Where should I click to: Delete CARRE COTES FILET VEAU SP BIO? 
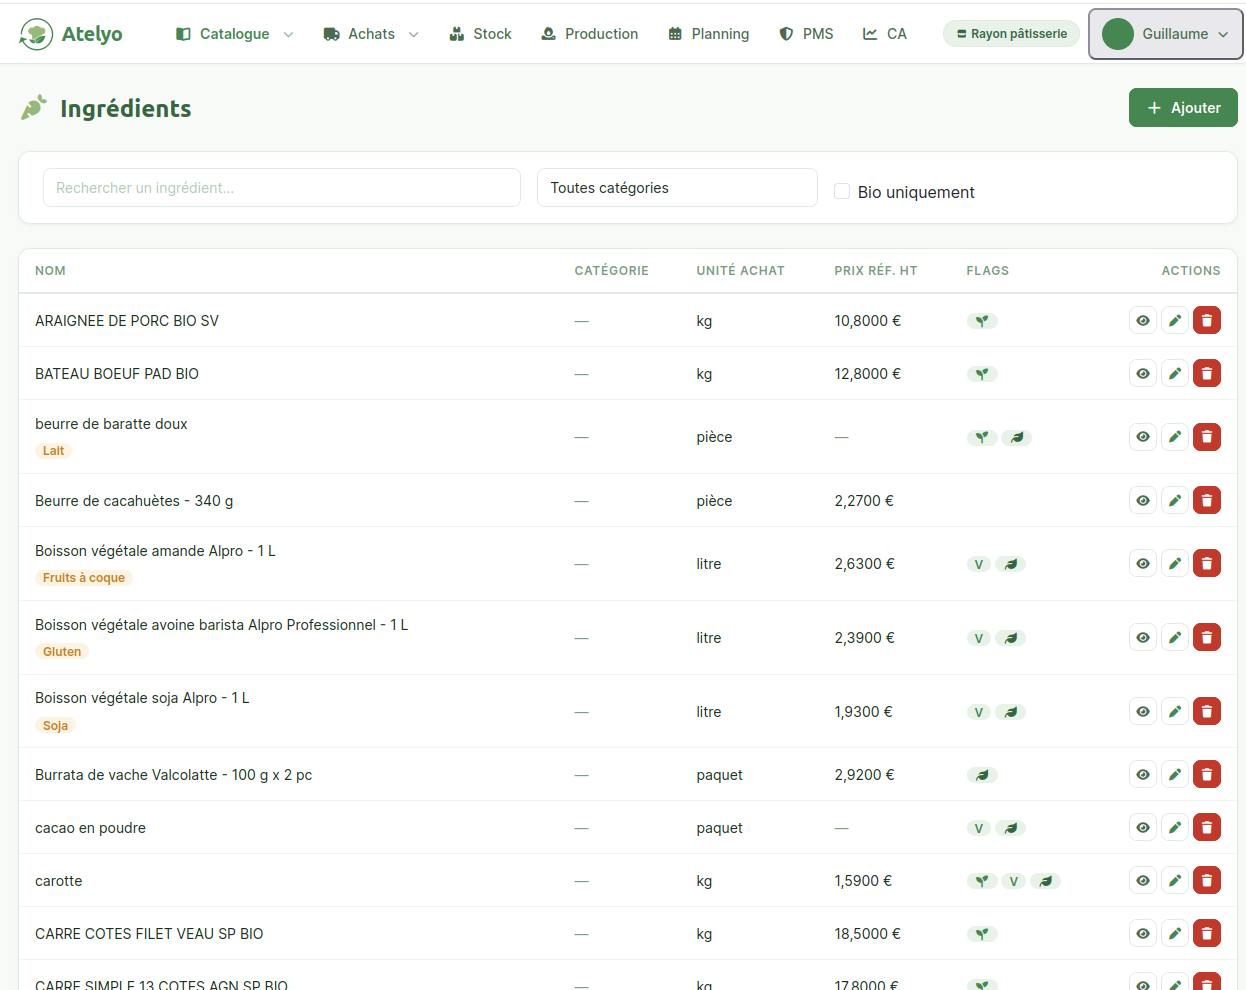1206,934
